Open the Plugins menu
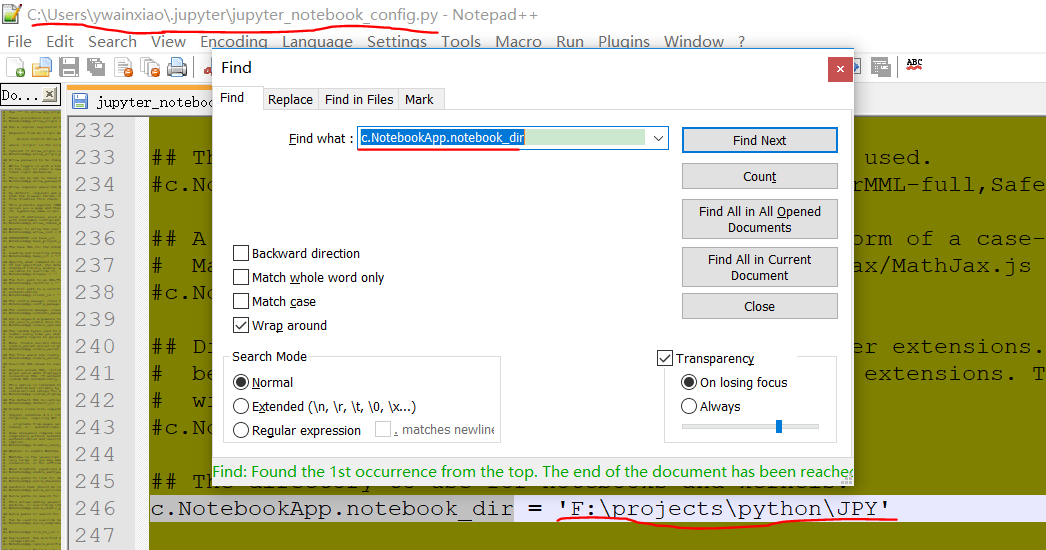1046x550 pixels. pyautogui.click(x=624, y=41)
